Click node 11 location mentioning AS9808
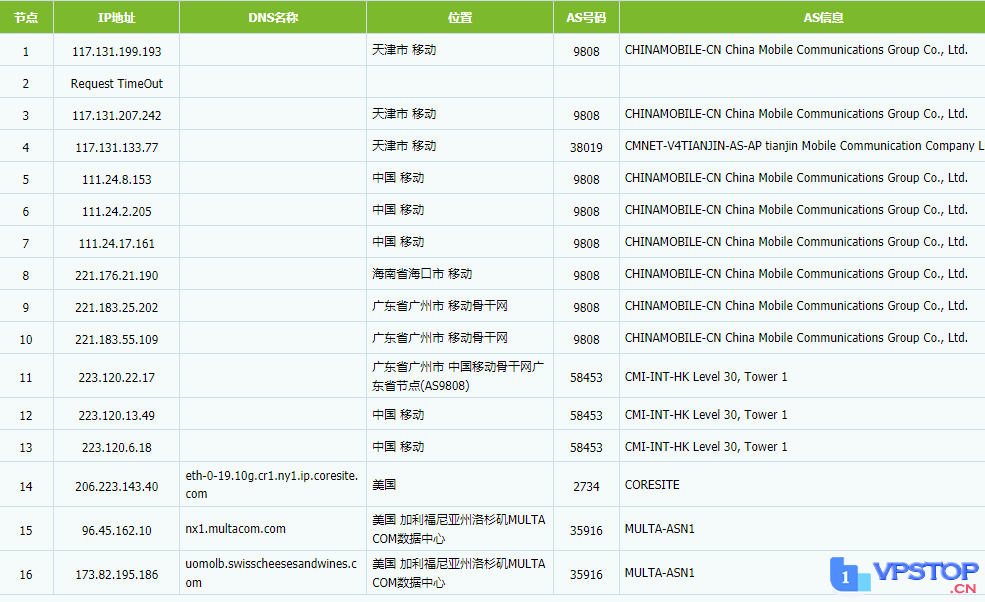The image size is (985, 602). pos(458,376)
